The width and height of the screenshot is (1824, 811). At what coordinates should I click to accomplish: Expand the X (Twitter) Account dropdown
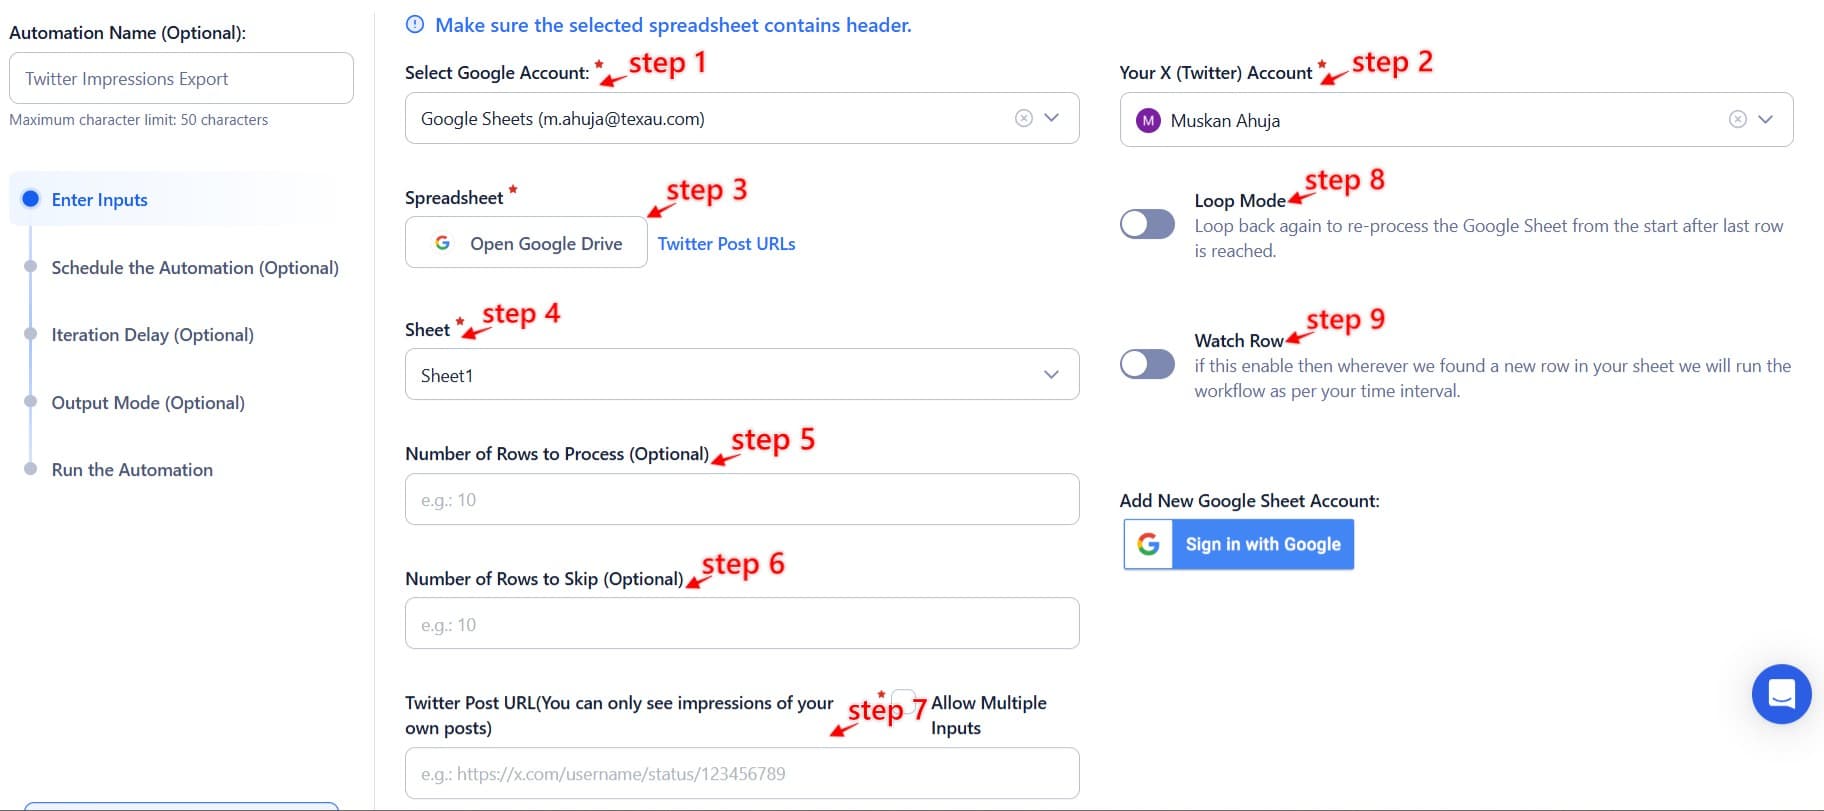tap(1765, 119)
